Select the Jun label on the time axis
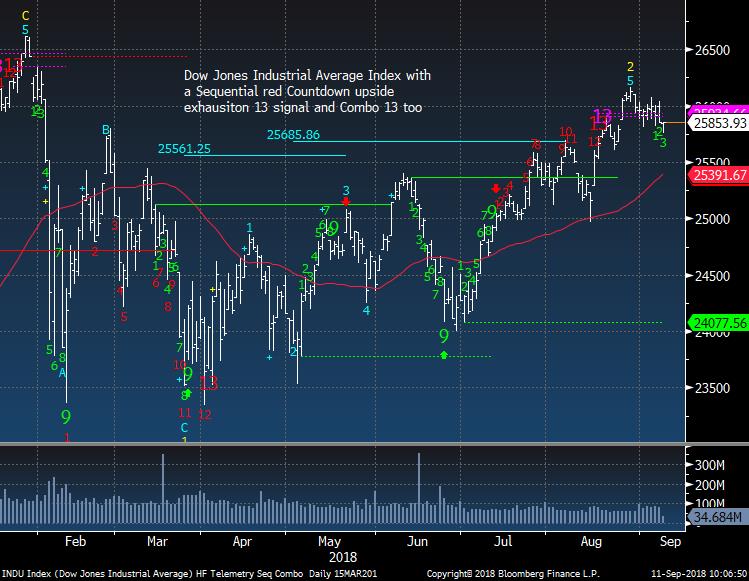The image size is (749, 581). [x=417, y=541]
